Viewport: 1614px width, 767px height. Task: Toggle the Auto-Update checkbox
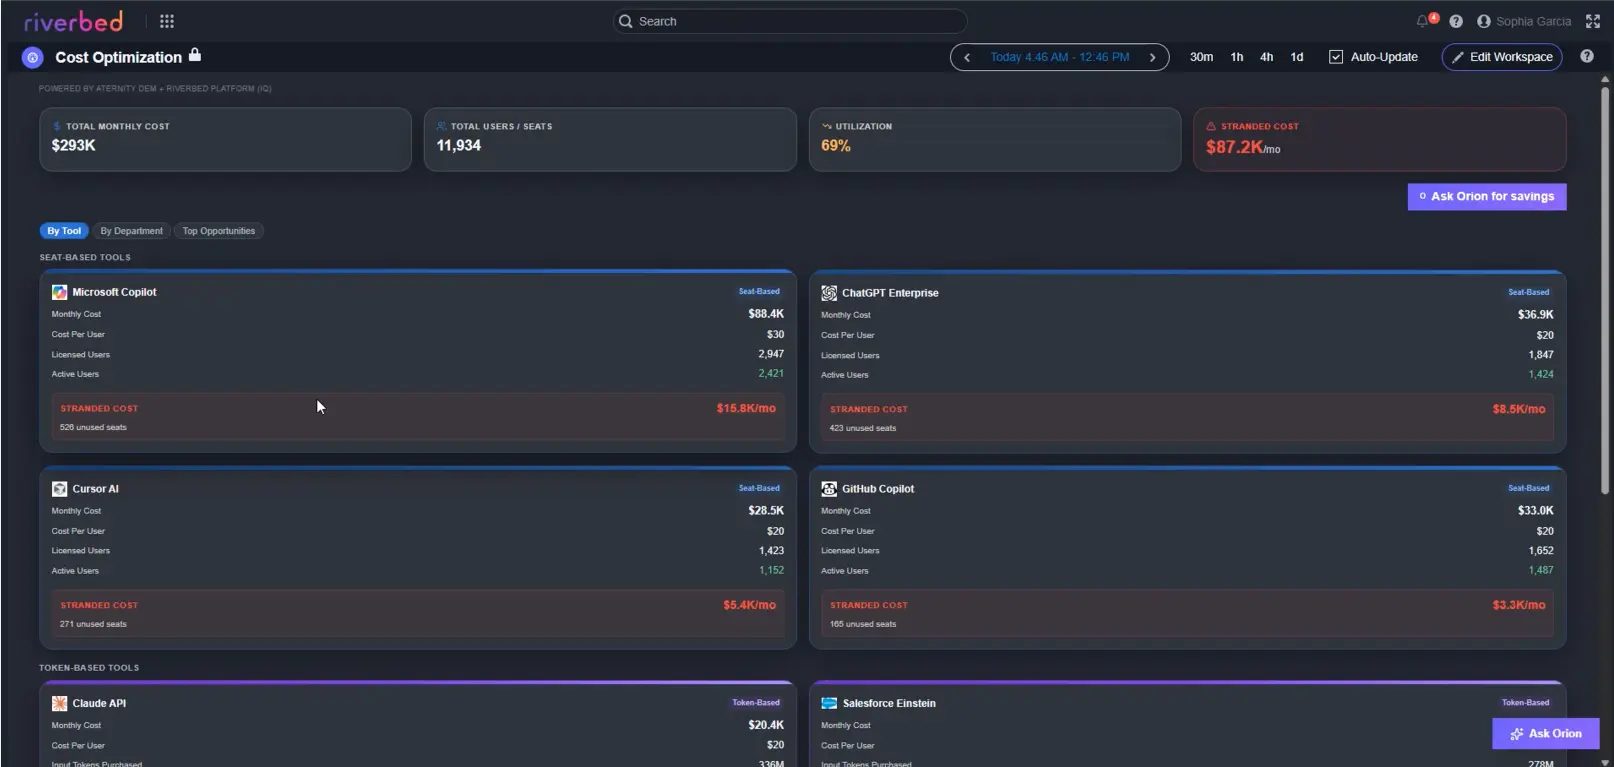1336,57
